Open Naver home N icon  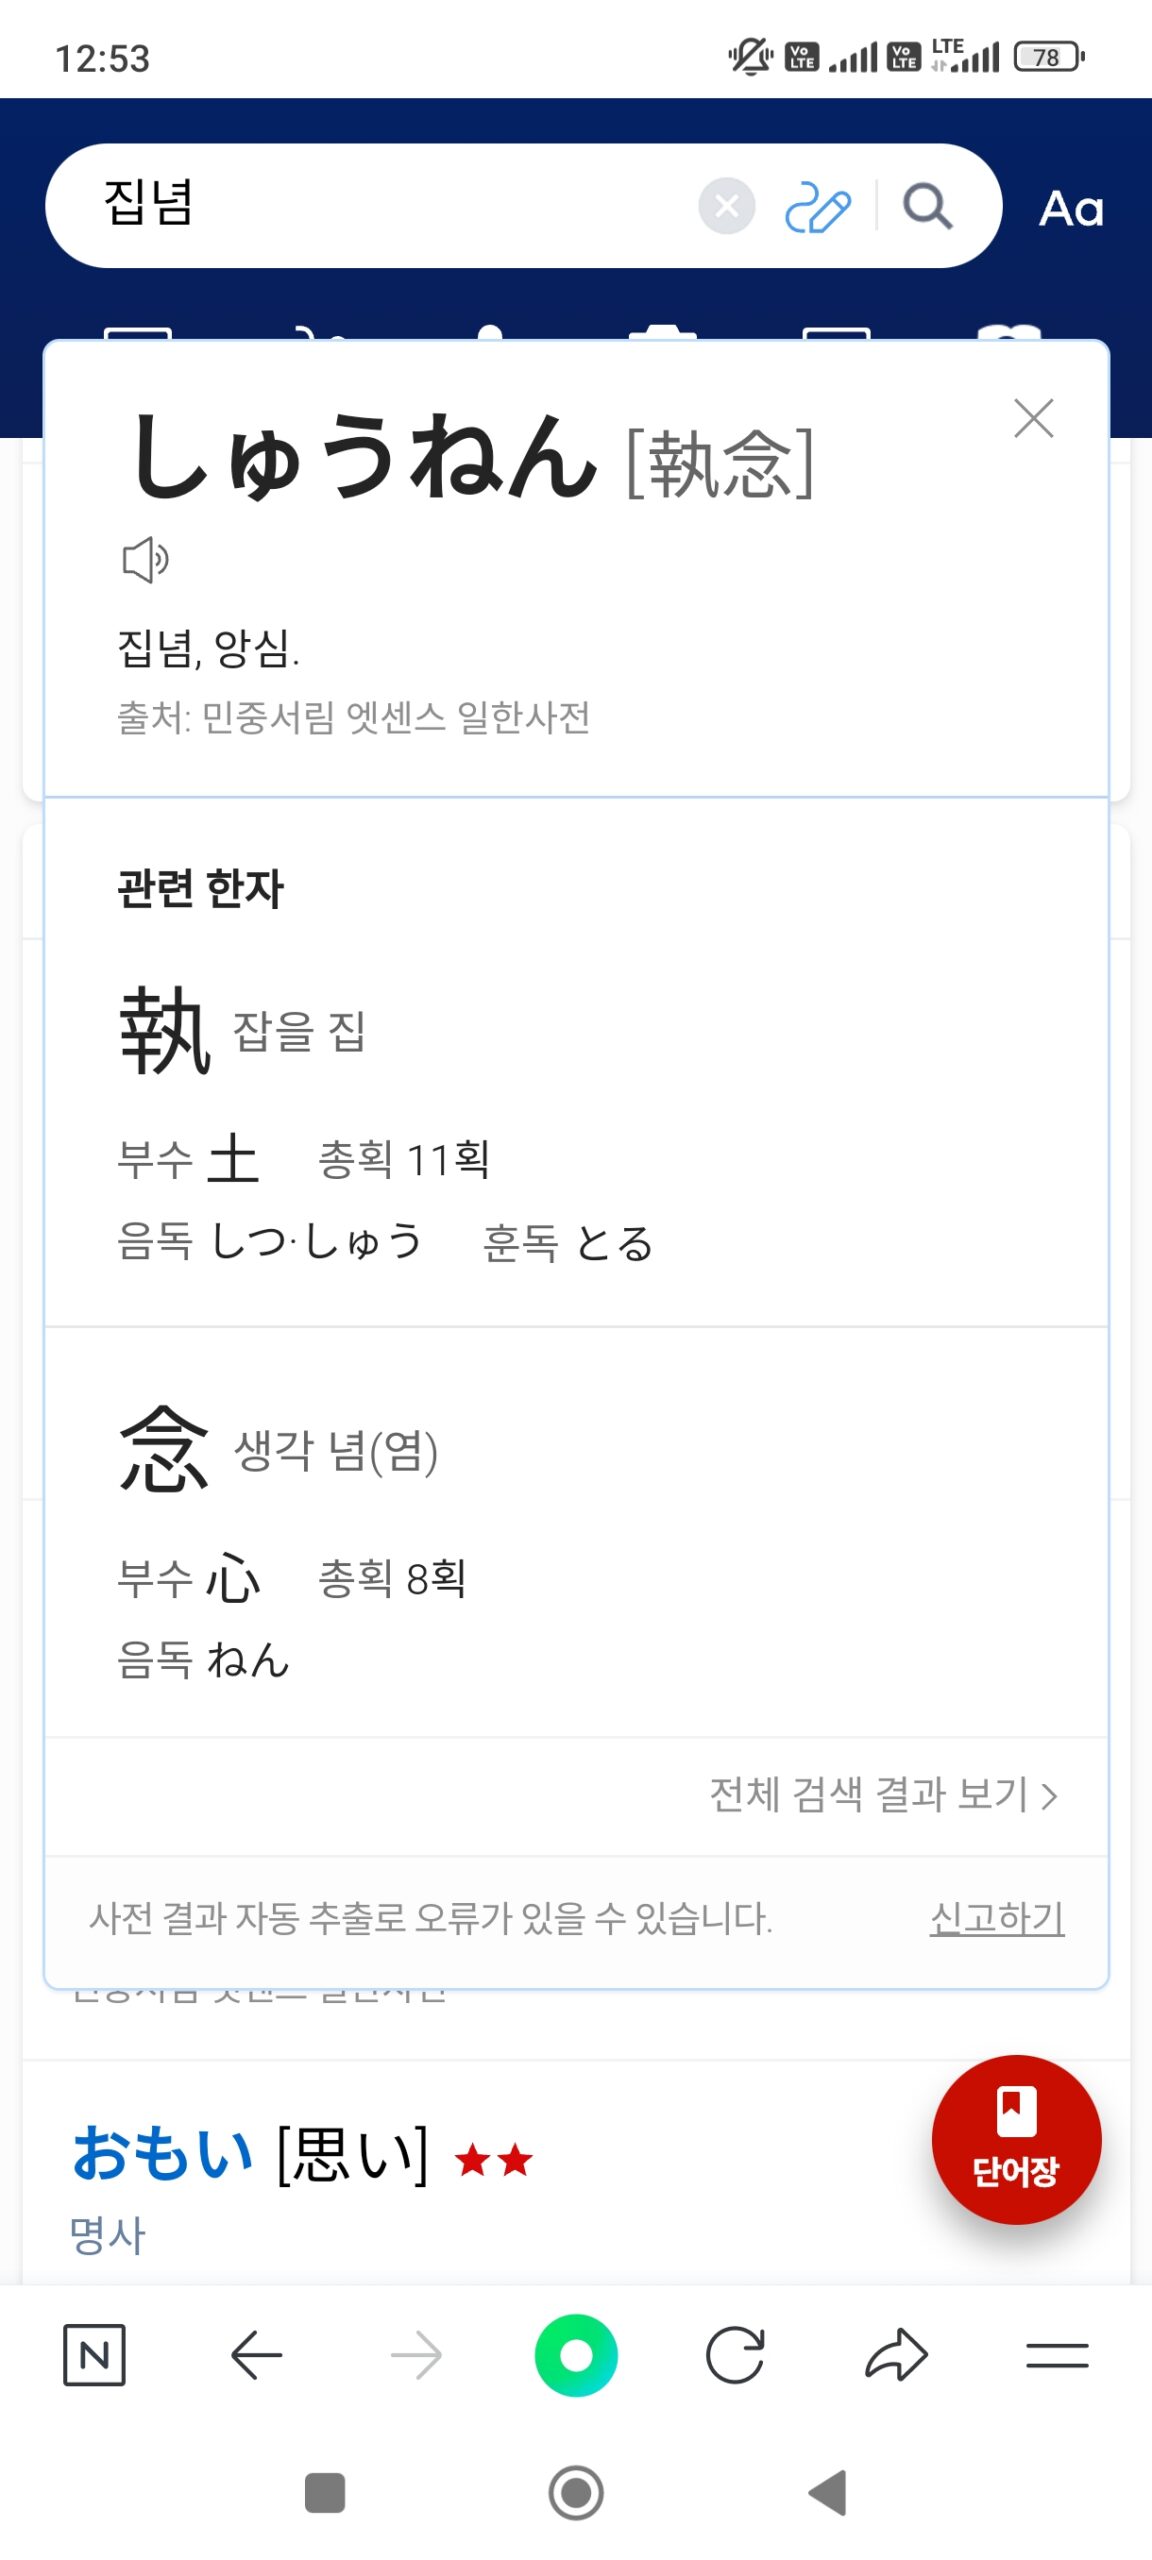(x=94, y=2355)
